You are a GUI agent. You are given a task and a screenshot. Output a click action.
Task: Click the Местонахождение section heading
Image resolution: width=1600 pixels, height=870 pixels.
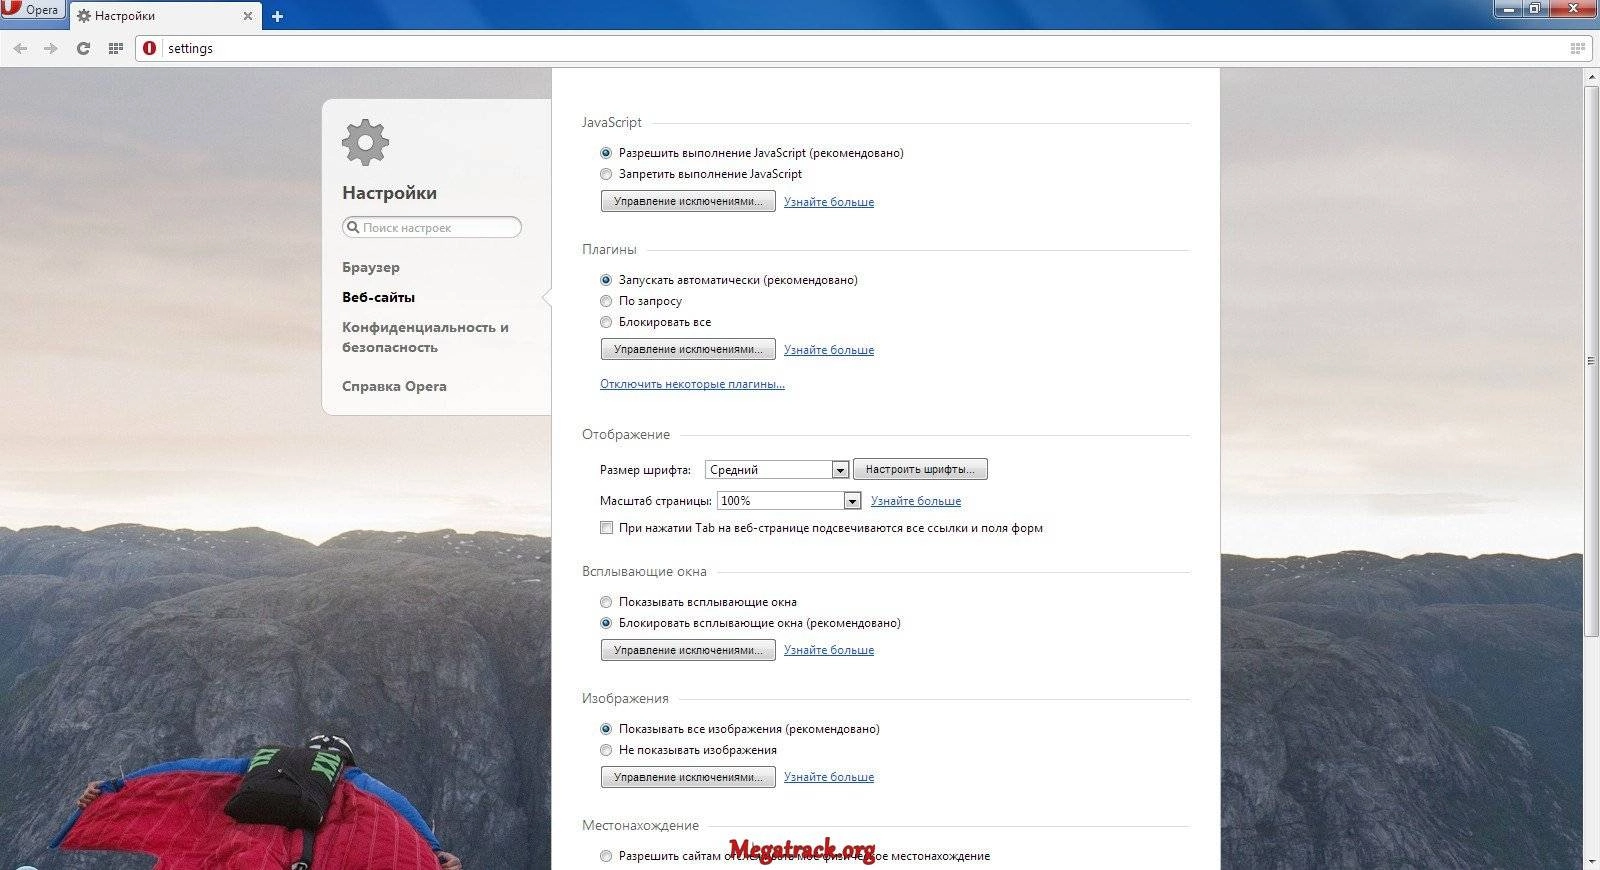640,825
